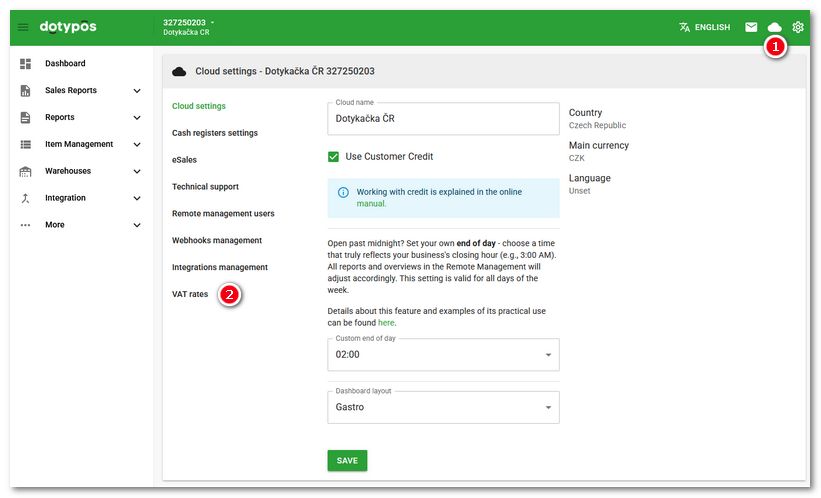Viewport: 821px width, 498px height.
Task: Open the hamburger menu icon
Action: (23, 27)
